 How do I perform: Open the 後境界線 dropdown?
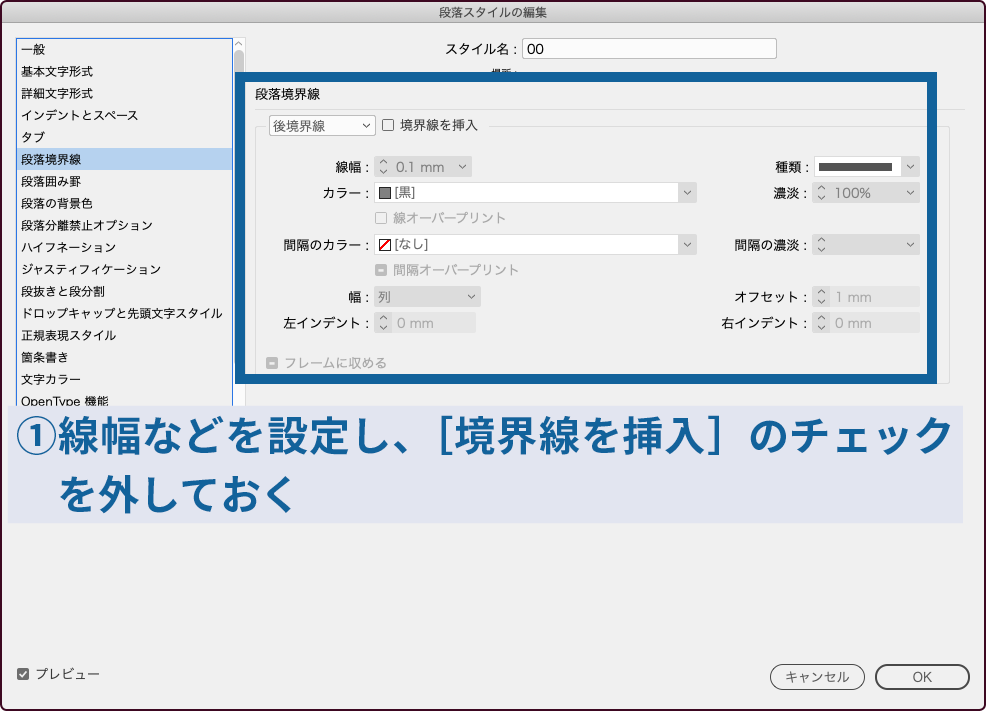click(x=320, y=125)
